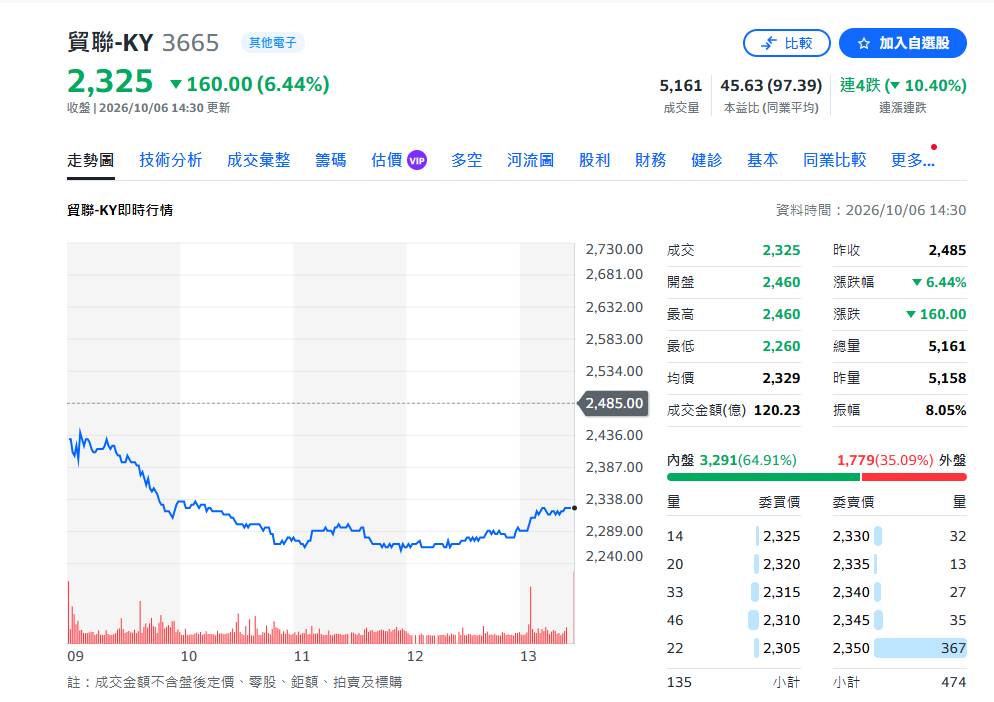This screenshot has height=702, width=994.
Task: Open the 財務 tab
Action: 650,160
